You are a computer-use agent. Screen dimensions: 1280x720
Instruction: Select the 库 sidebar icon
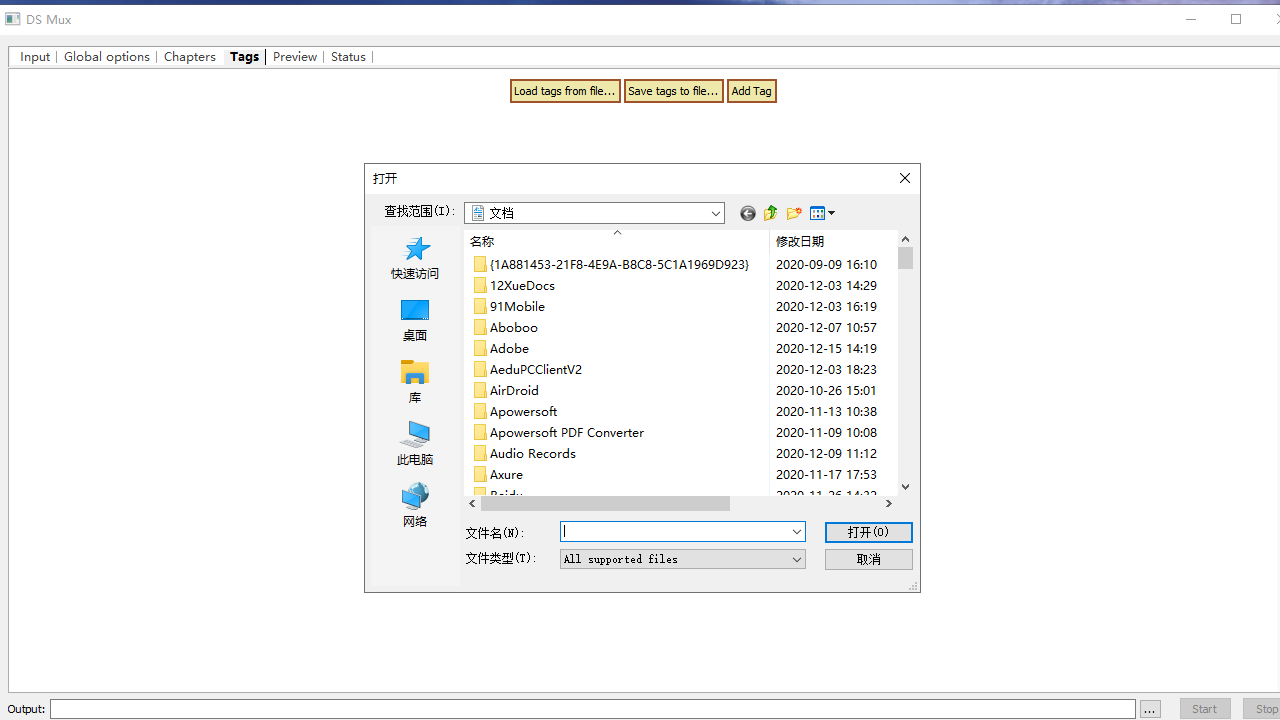tap(414, 381)
